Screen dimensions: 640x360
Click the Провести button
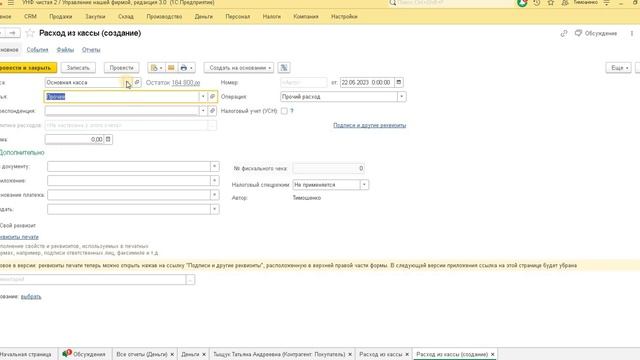coord(121,68)
